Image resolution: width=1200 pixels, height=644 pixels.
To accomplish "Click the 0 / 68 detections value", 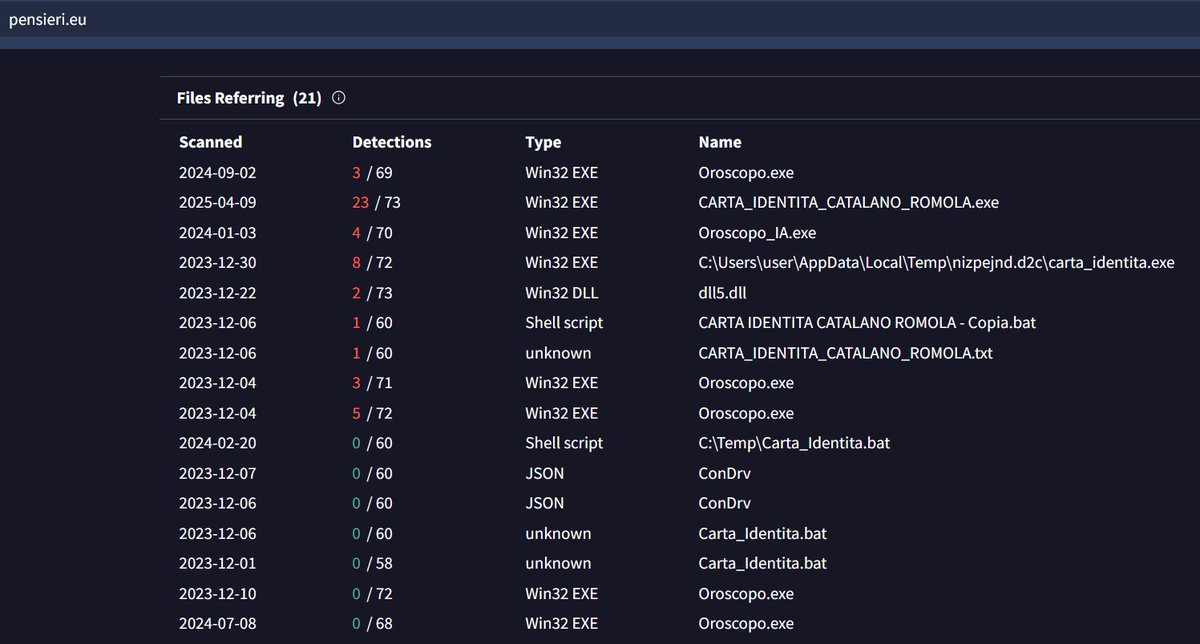I will [x=372, y=623].
